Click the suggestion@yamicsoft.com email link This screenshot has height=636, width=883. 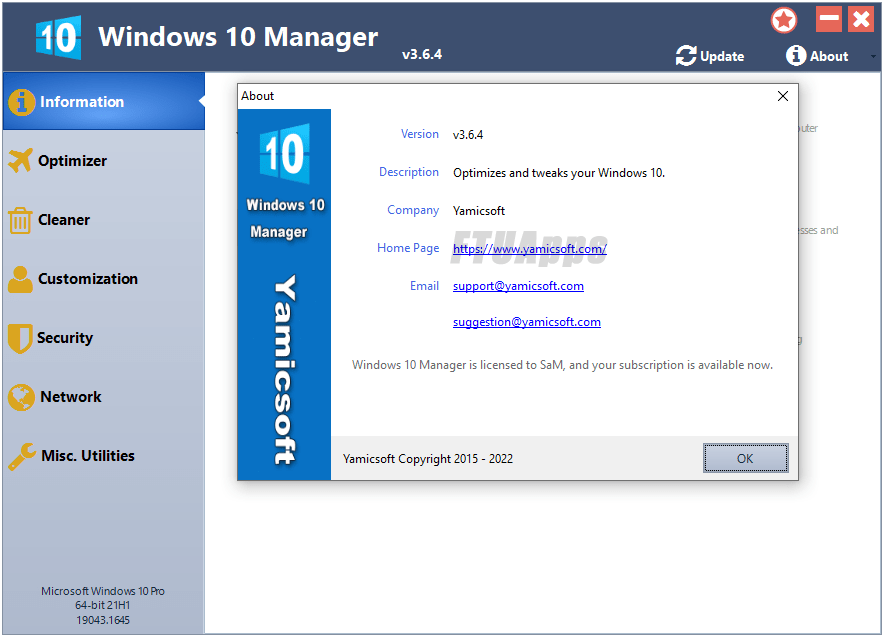(527, 322)
